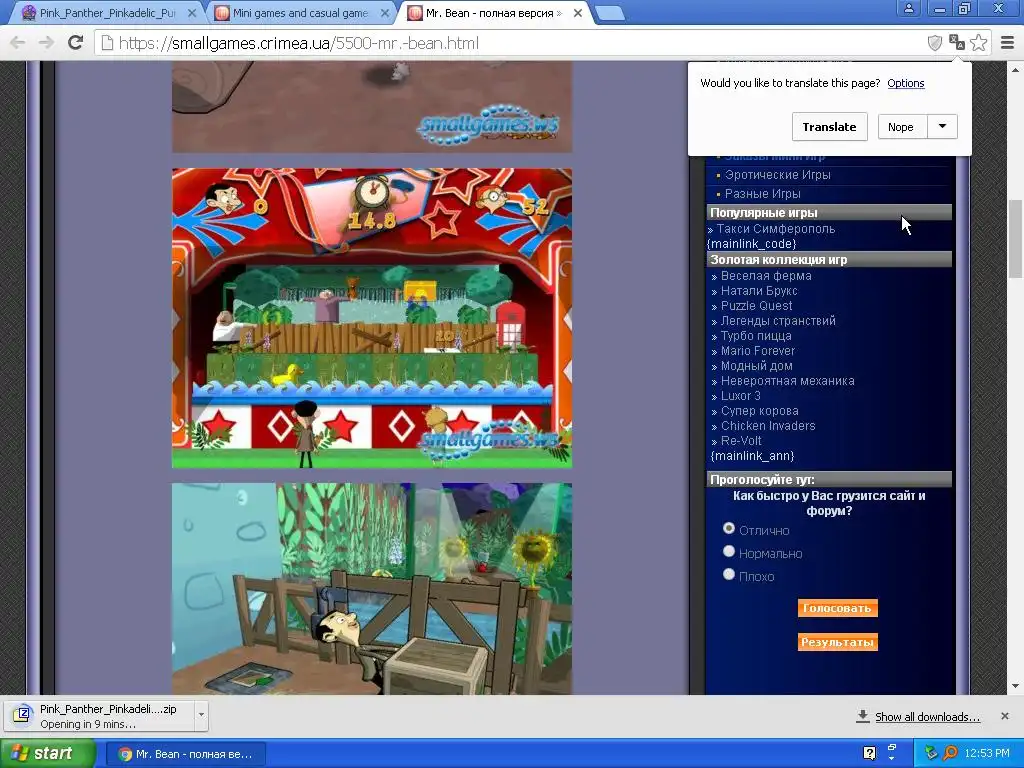Image resolution: width=1024 pixels, height=768 pixels.
Task: Close the Pink_Panther_Pinkadelic tab
Action: pos(192,13)
